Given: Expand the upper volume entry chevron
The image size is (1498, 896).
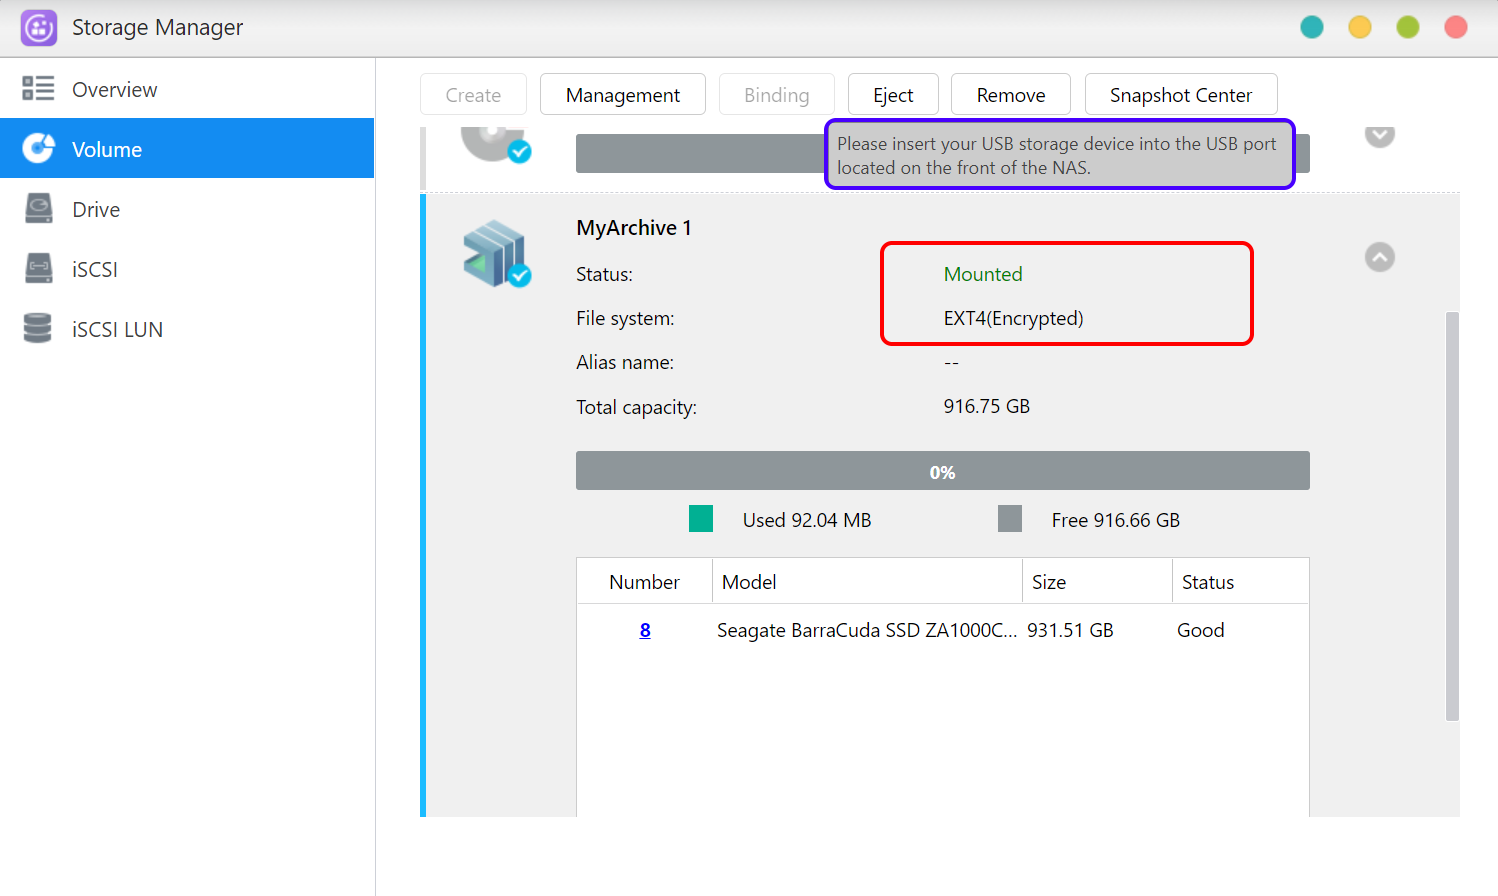Looking at the screenshot, I should click(x=1379, y=135).
